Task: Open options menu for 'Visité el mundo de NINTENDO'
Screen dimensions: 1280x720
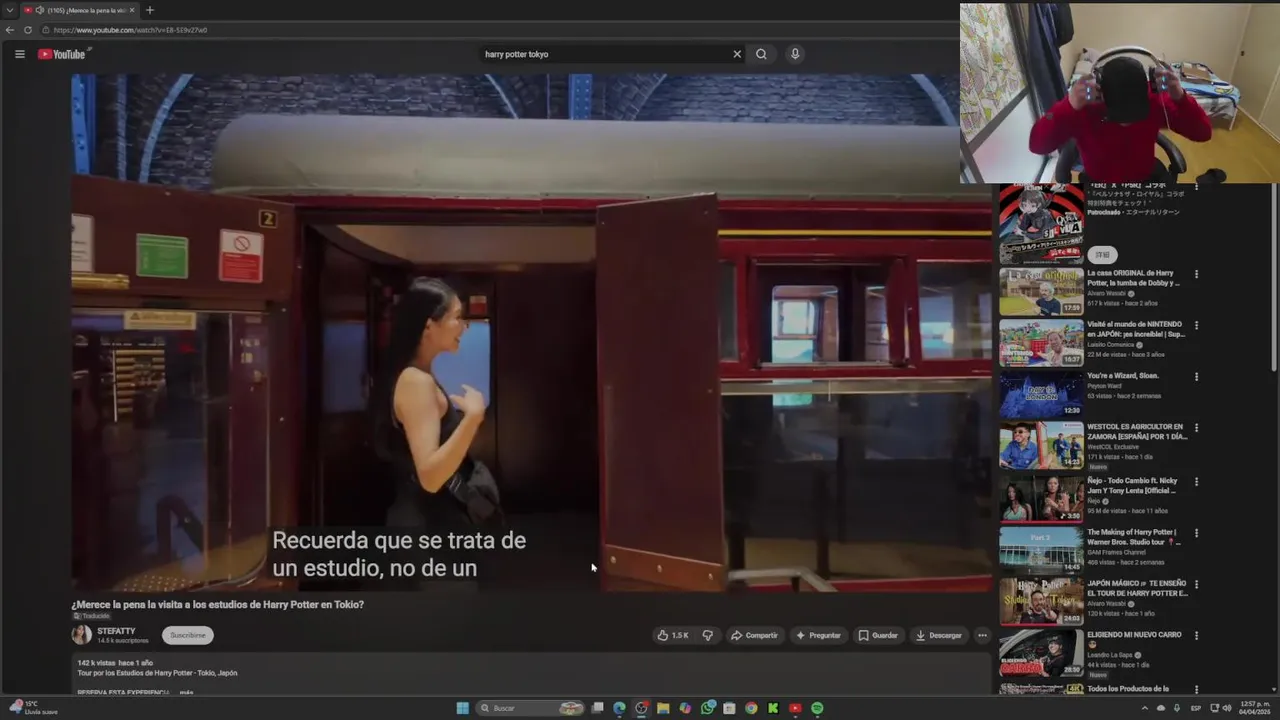Action: (x=1196, y=326)
